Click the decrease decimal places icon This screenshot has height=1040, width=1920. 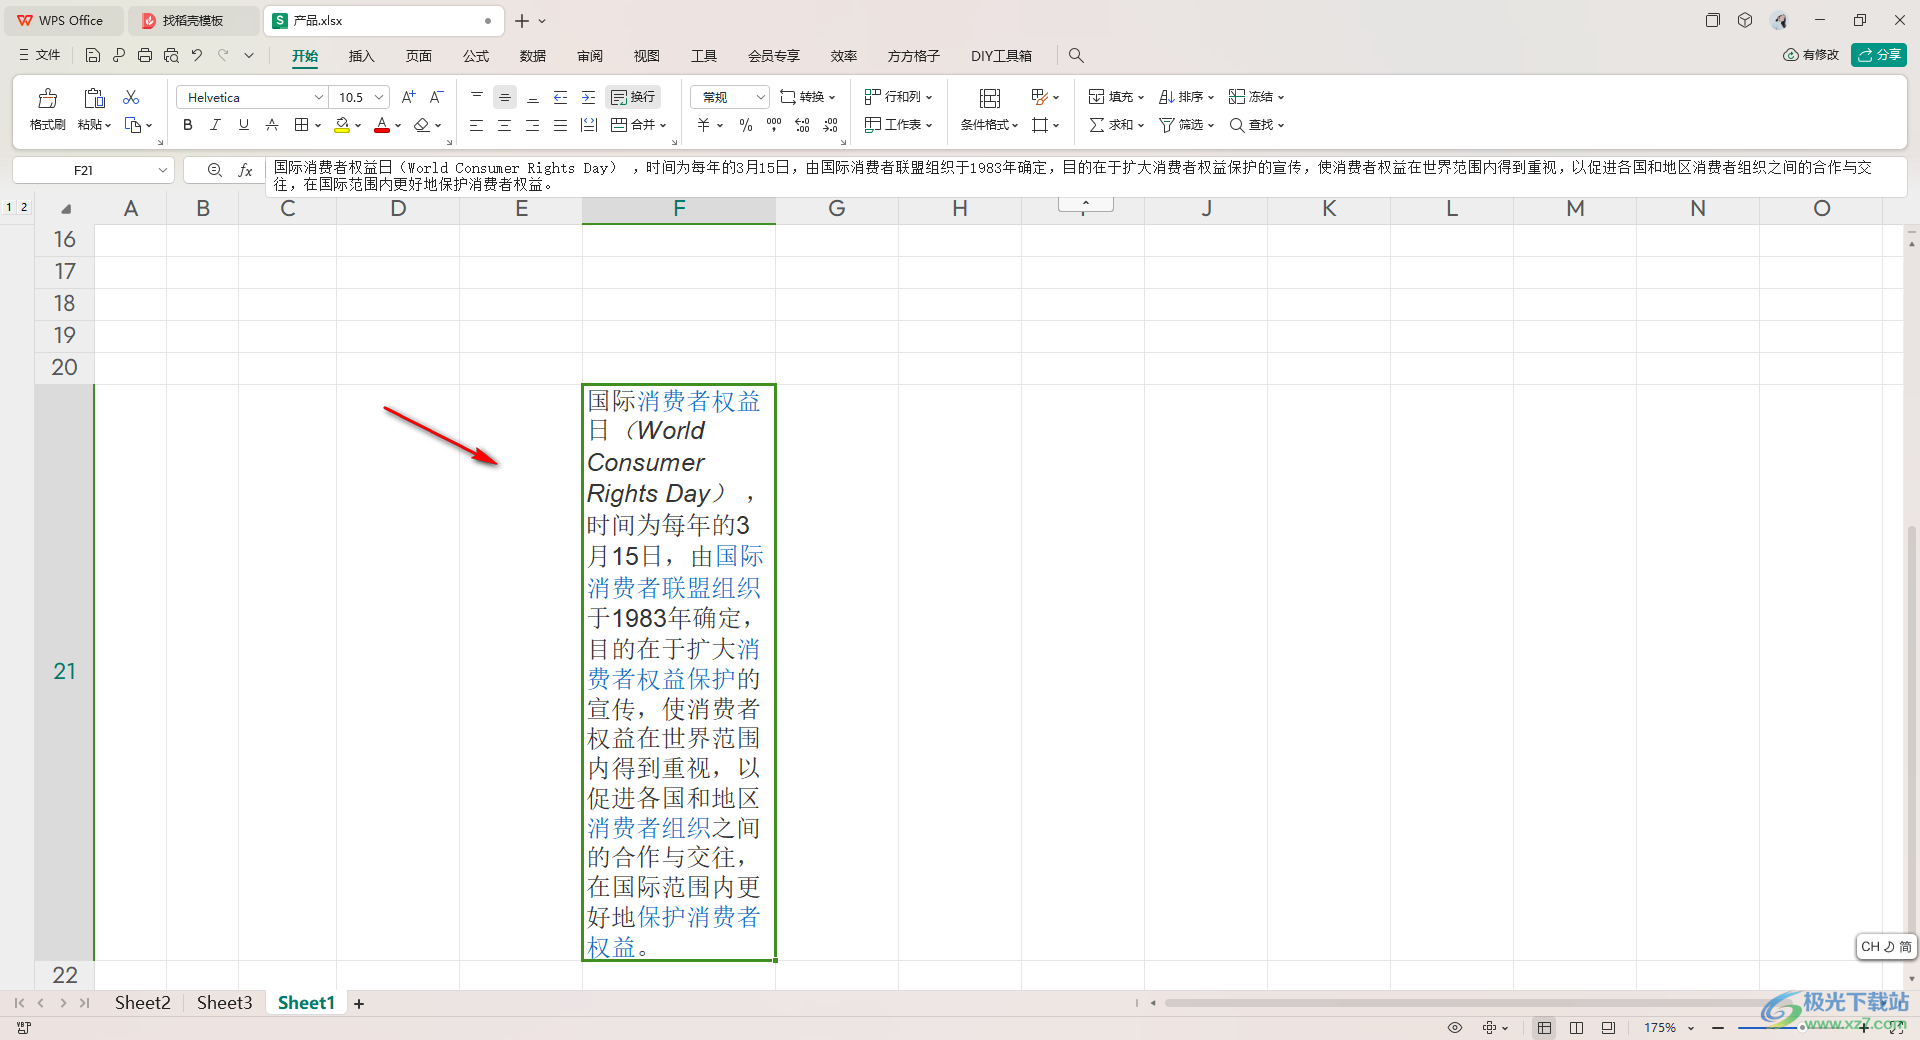click(830, 125)
